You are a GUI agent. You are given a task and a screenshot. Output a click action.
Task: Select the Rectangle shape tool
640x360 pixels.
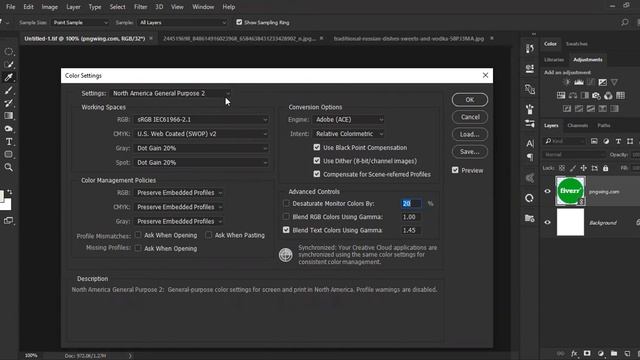(x=9, y=154)
